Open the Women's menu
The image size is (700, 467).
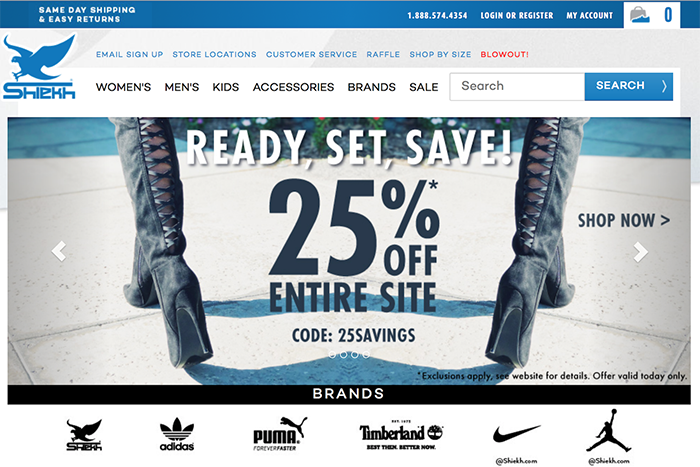[x=123, y=87]
